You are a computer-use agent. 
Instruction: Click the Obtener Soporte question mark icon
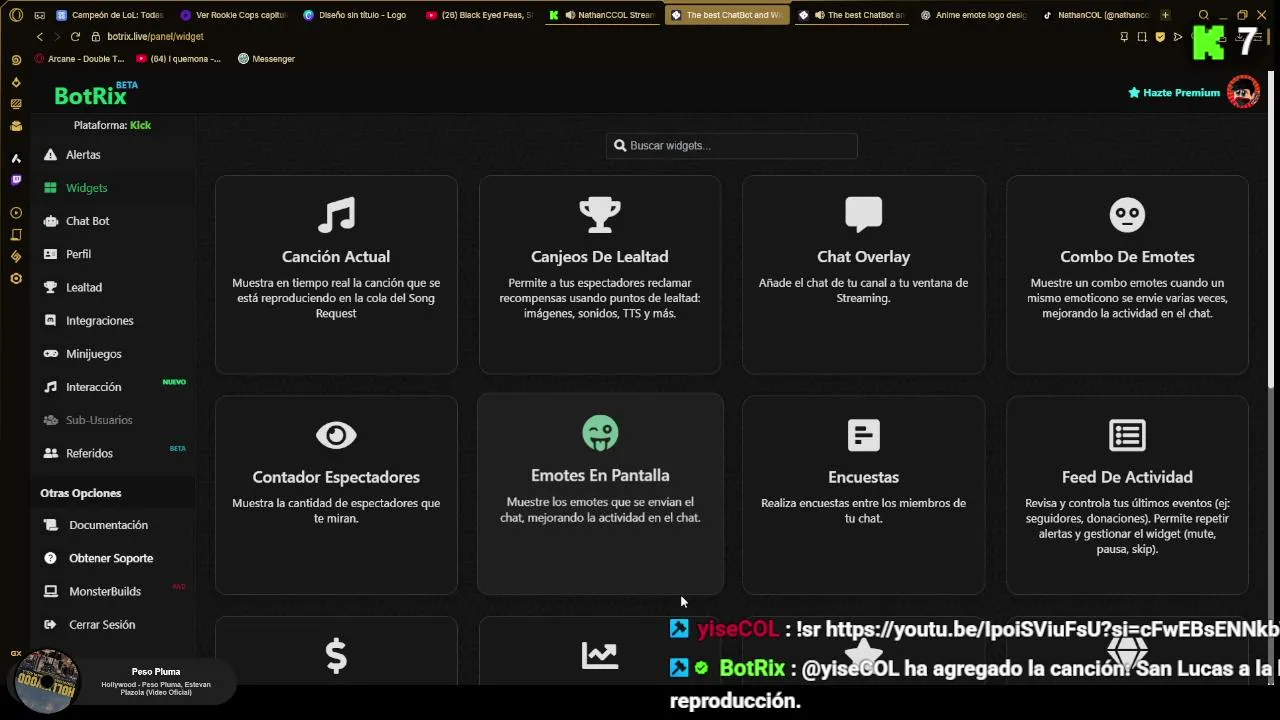(50, 558)
